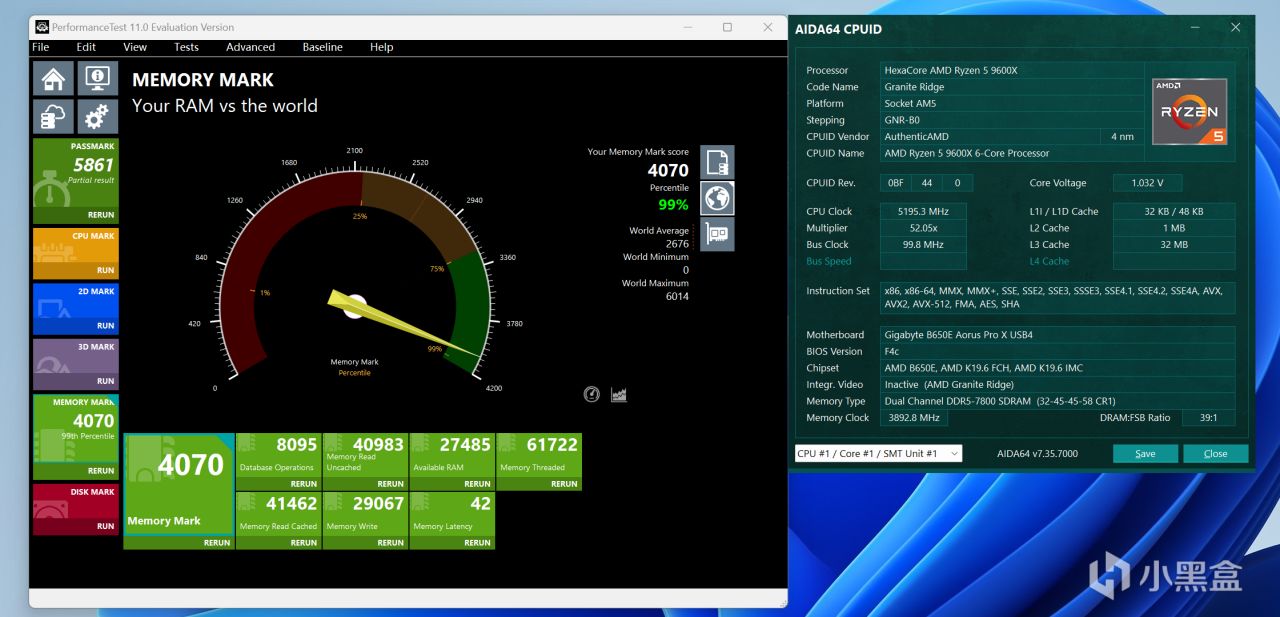Click the Code Name value Granite Ridge
Screen dimensions: 1280x617
1012,87
